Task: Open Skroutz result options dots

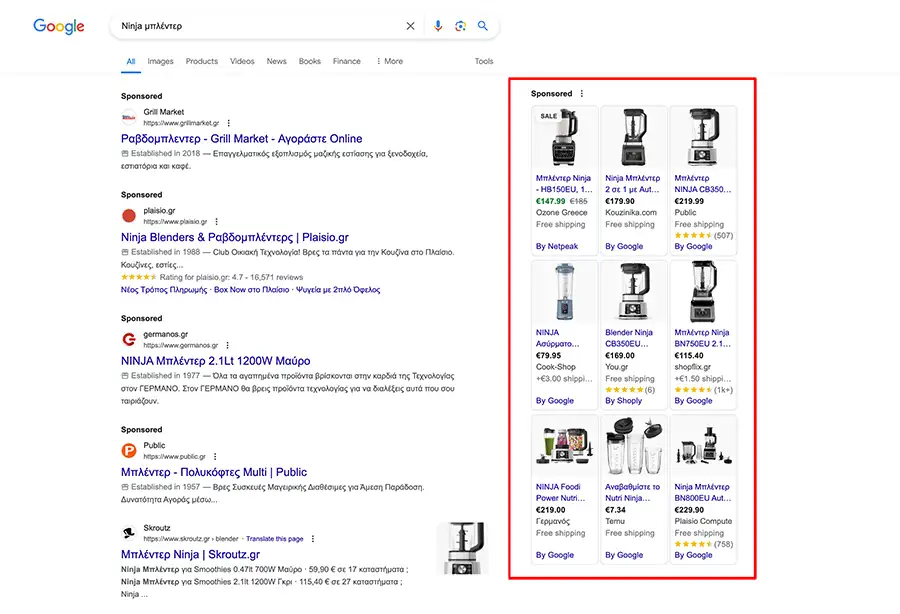Action: click(x=313, y=539)
